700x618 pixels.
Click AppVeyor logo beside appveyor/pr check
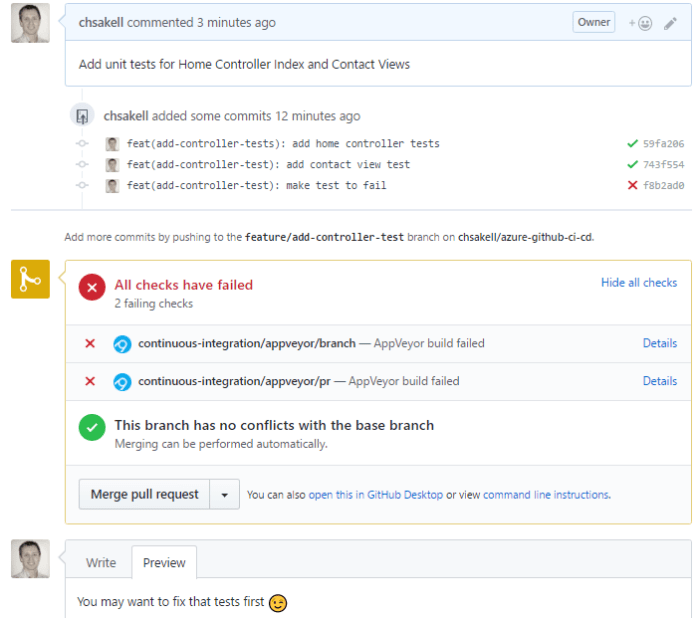[123, 382]
